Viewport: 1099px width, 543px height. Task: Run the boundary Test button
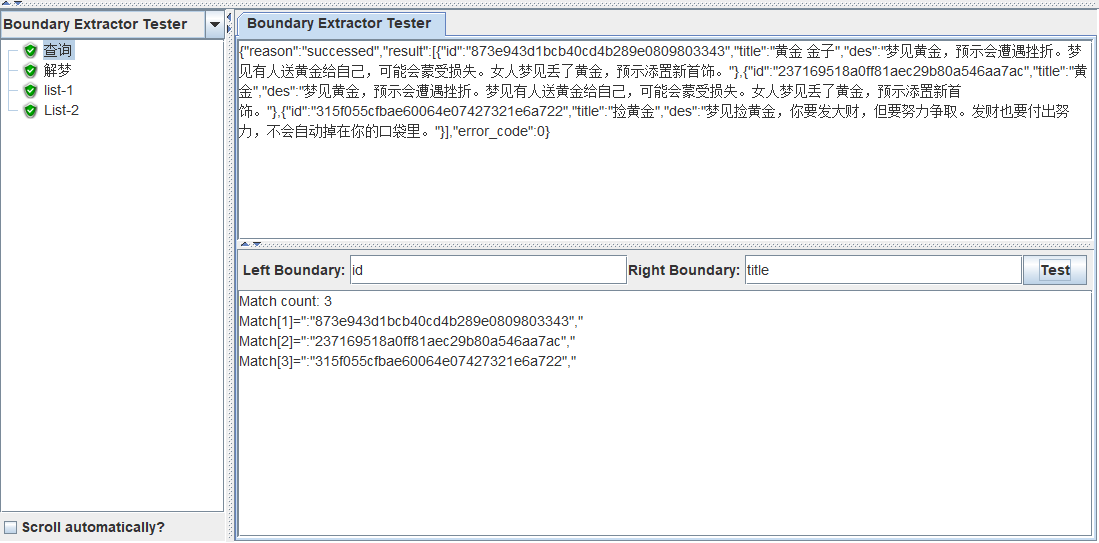pos(1055,270)
